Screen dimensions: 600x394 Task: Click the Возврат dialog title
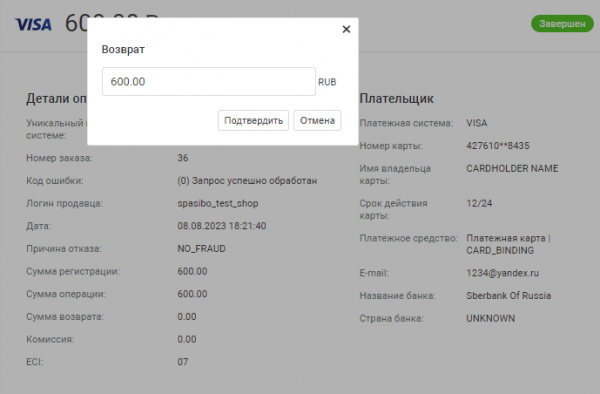pyautogui.click(x=123, y=50)
